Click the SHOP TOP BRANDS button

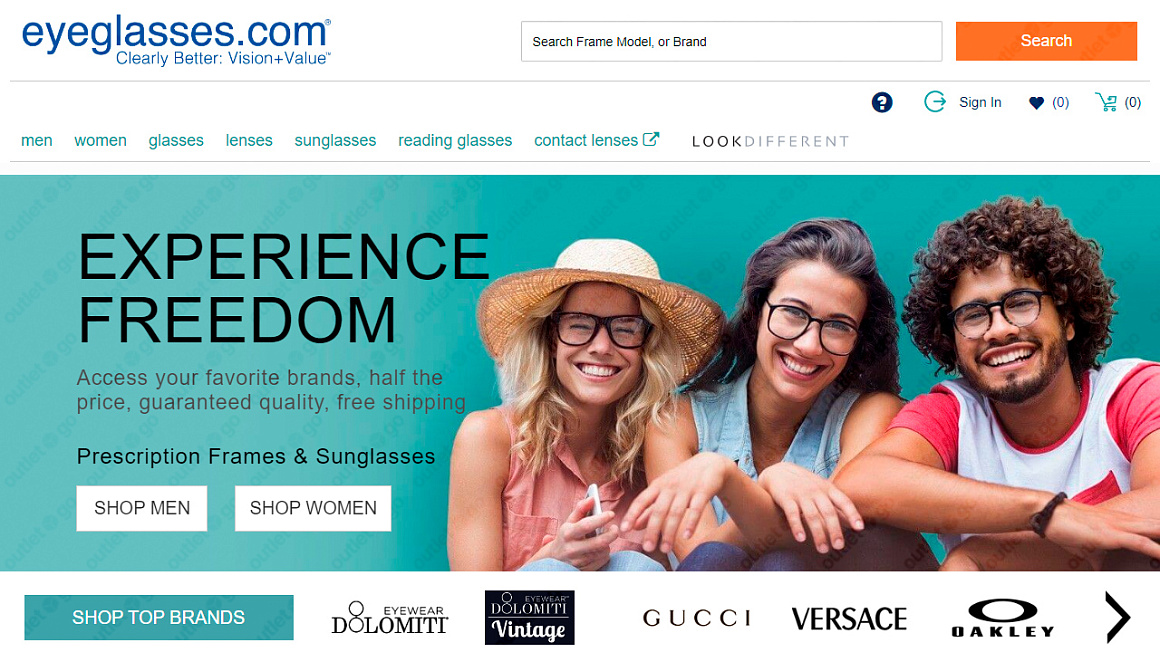[x=159, y=618]
